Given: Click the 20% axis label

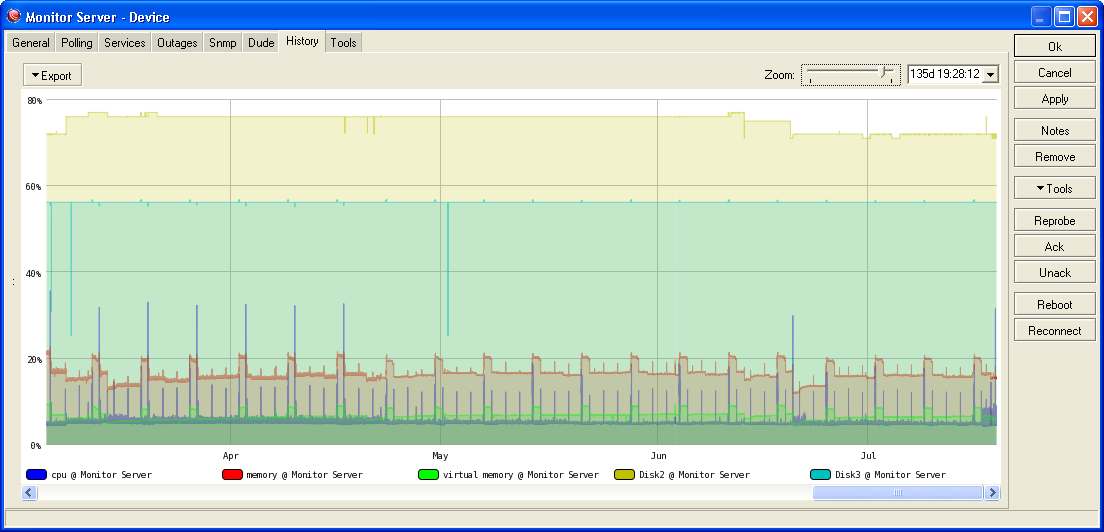Looking at the screenshot, I should point(34,360).
